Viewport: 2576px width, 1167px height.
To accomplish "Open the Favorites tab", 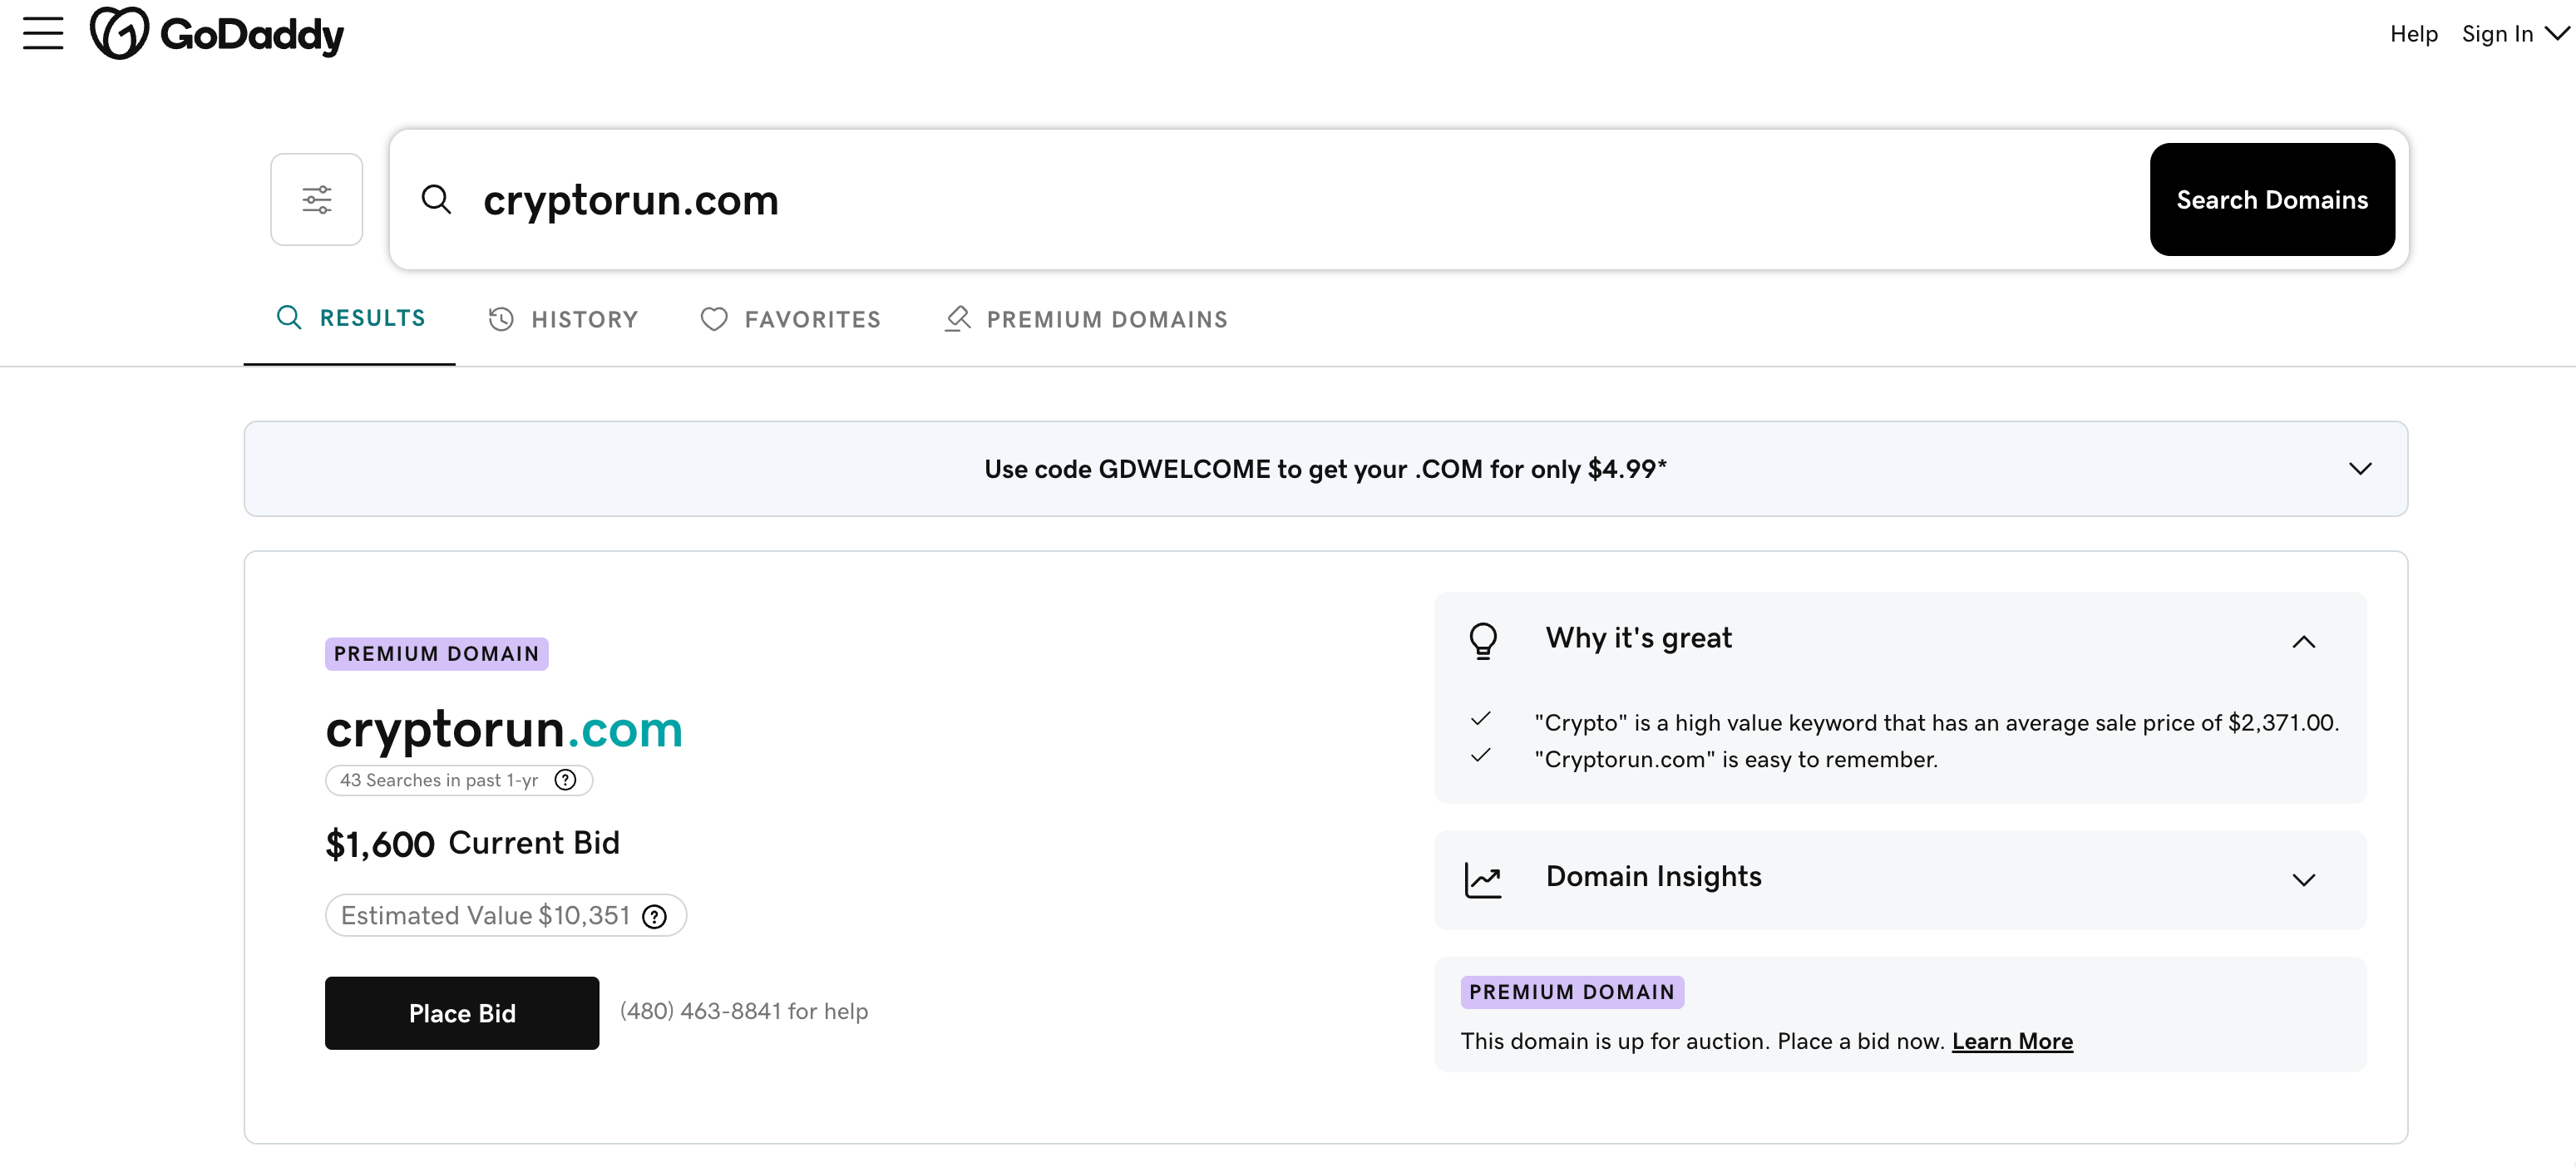I will pos(790,319).
